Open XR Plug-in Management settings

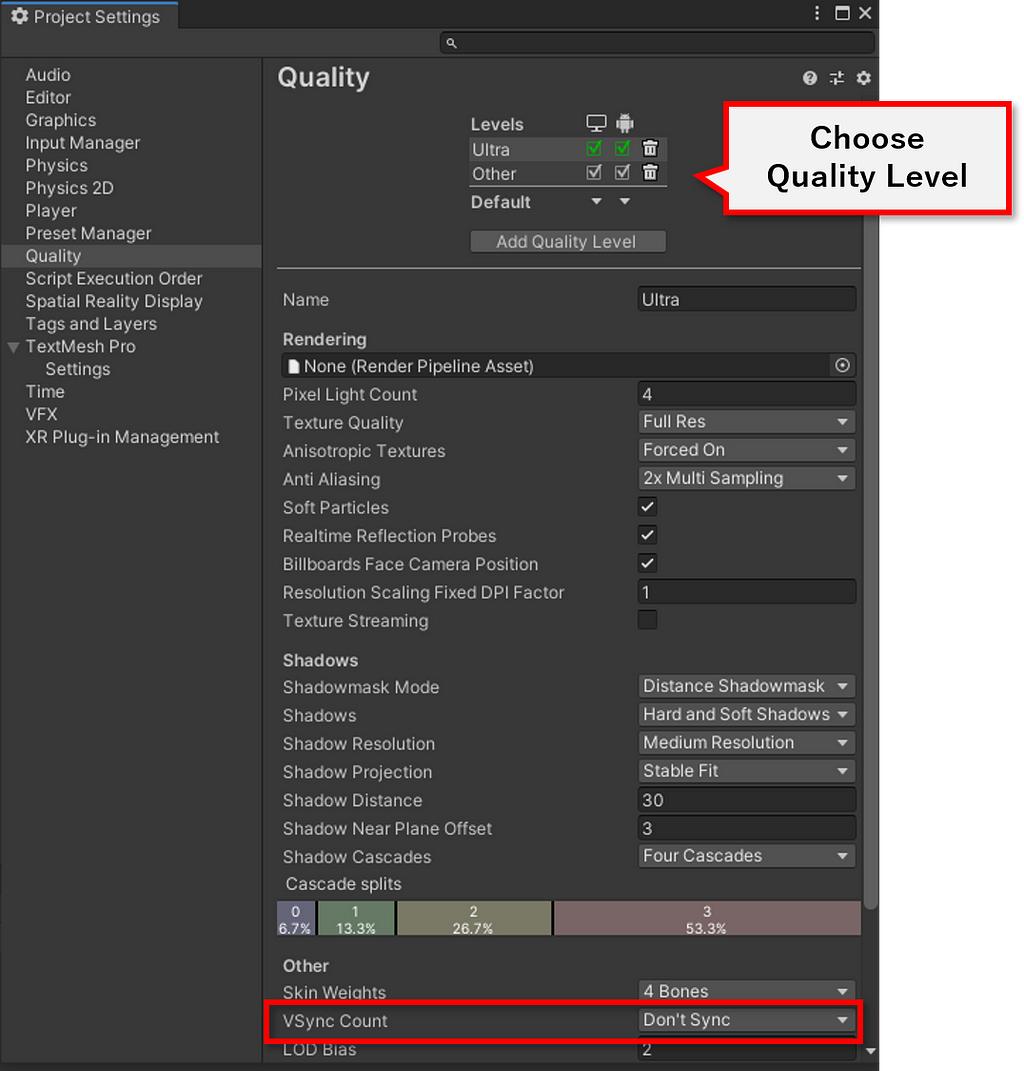(x=122, y=436)
